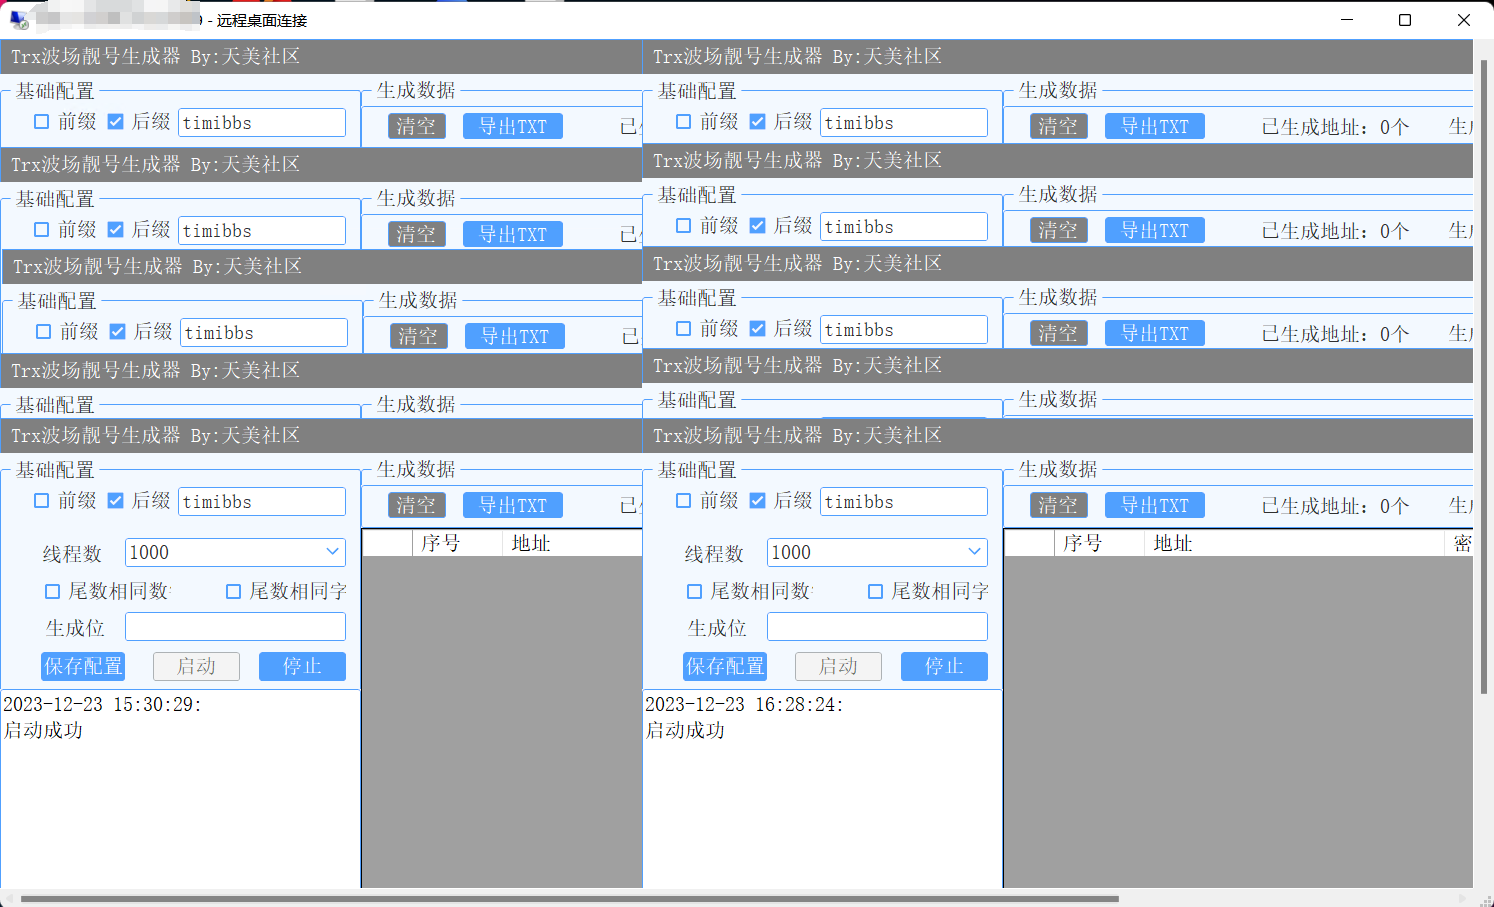This screenshot has height=907, width=1494.
Task: Enable 尾数相同数 in the 15:30:29 log panel
Action: tap(52, 592)
